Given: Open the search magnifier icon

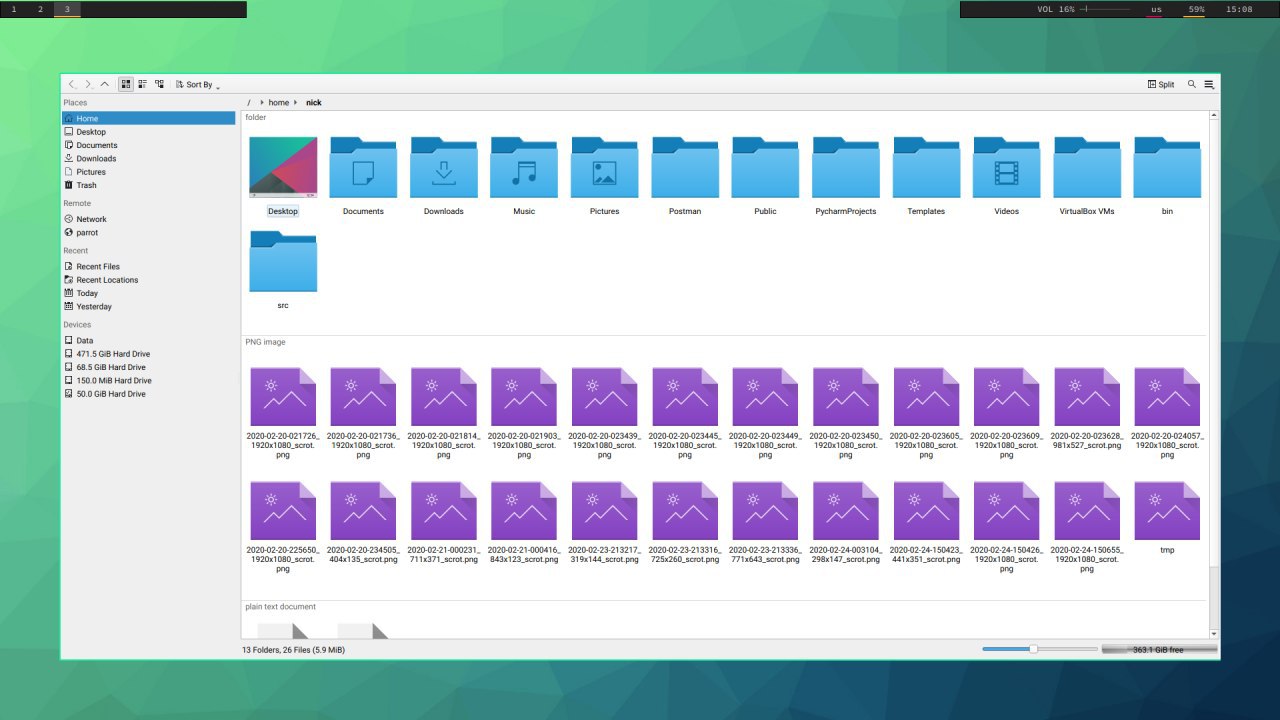Looking at the screenshot, I should [x=1192, y=85].
